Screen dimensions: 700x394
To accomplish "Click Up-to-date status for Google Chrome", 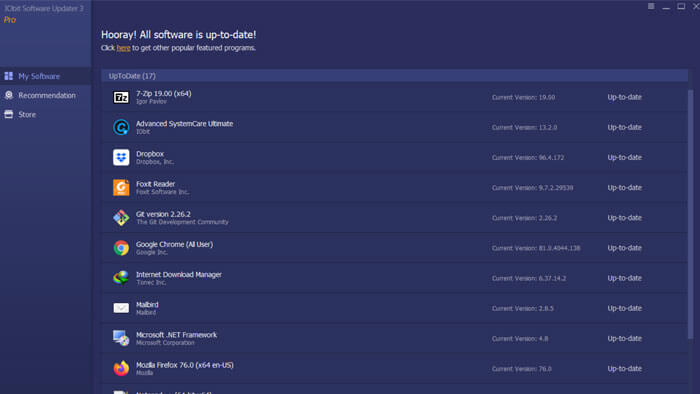I will [624, 248].
